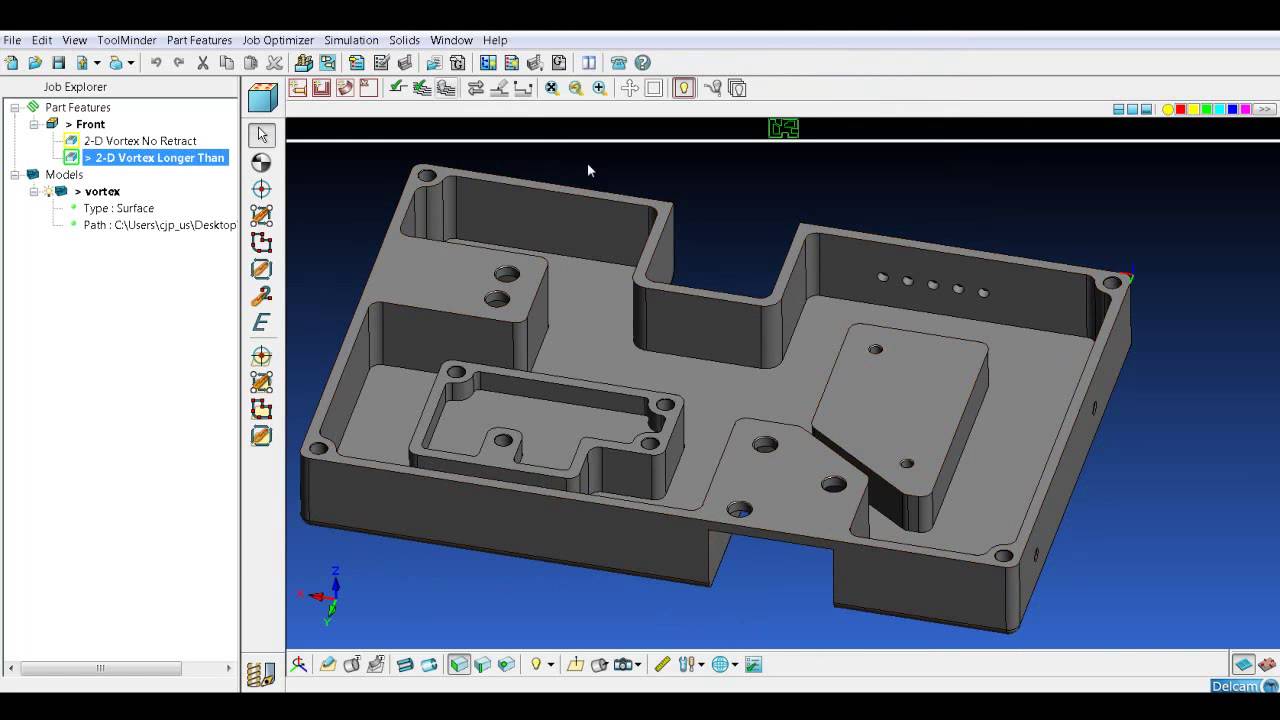
Task: Click the yellow magnifier zoom icon
Action: 576,88
